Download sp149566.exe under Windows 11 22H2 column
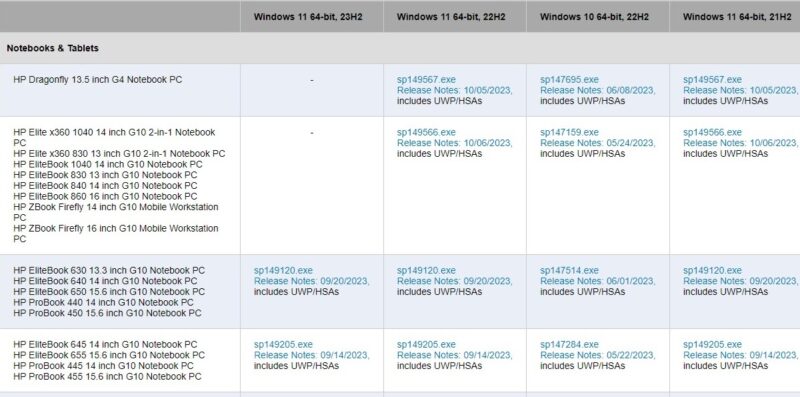Image resolution: width=800 pixels, height=397 pixels. [426, 132]
